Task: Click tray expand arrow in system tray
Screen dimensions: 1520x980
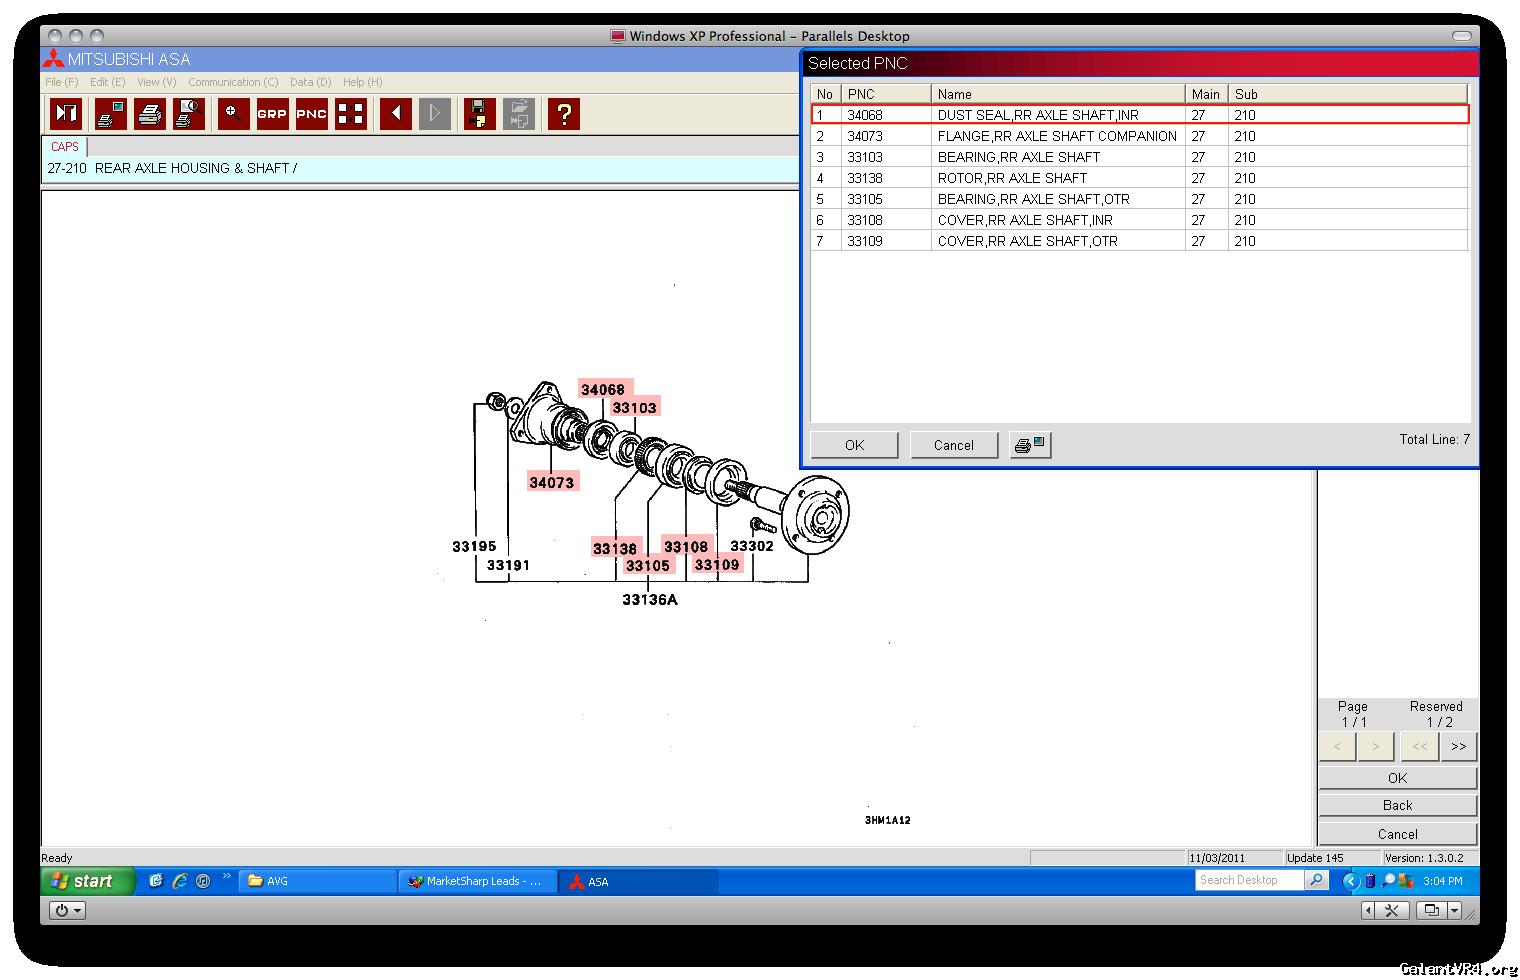Action: (1351, 881)
